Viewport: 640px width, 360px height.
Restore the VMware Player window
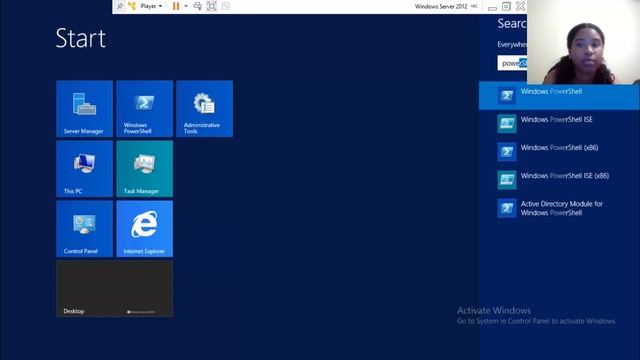coord(506,6)
